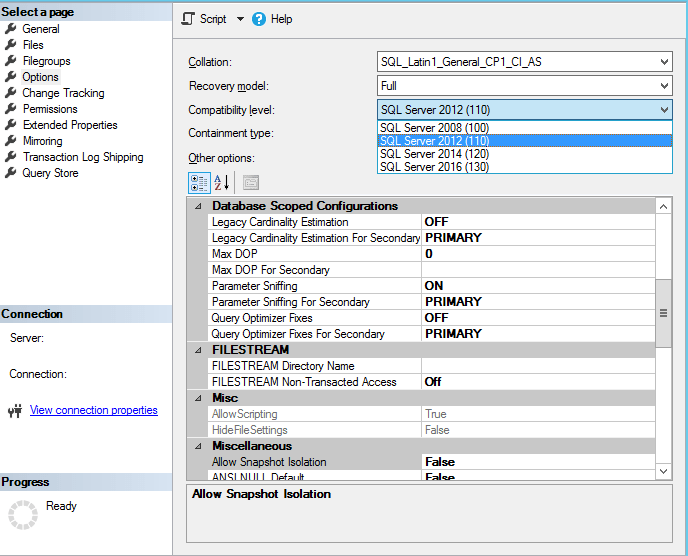Open the Script dropdown arrow
The width and height of the screenshot is (688, 556).
(240, 19)
